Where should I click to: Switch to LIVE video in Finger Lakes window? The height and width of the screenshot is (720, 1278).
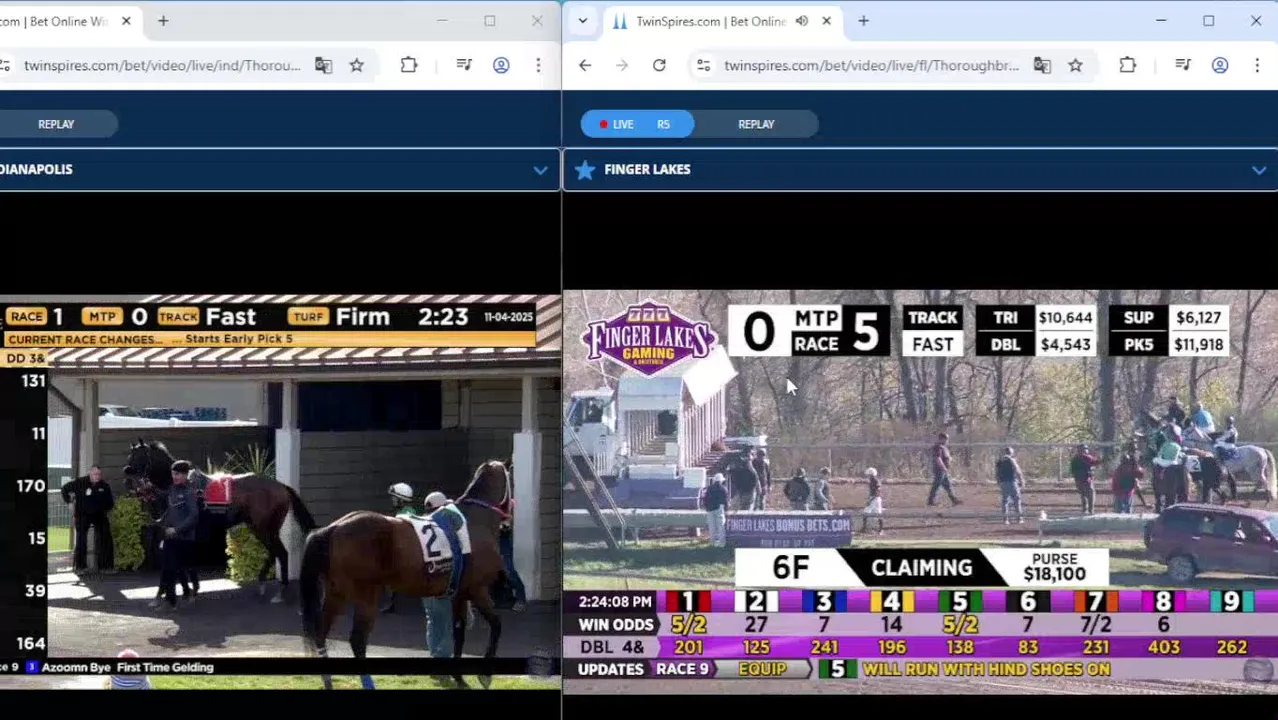(637, 124)
